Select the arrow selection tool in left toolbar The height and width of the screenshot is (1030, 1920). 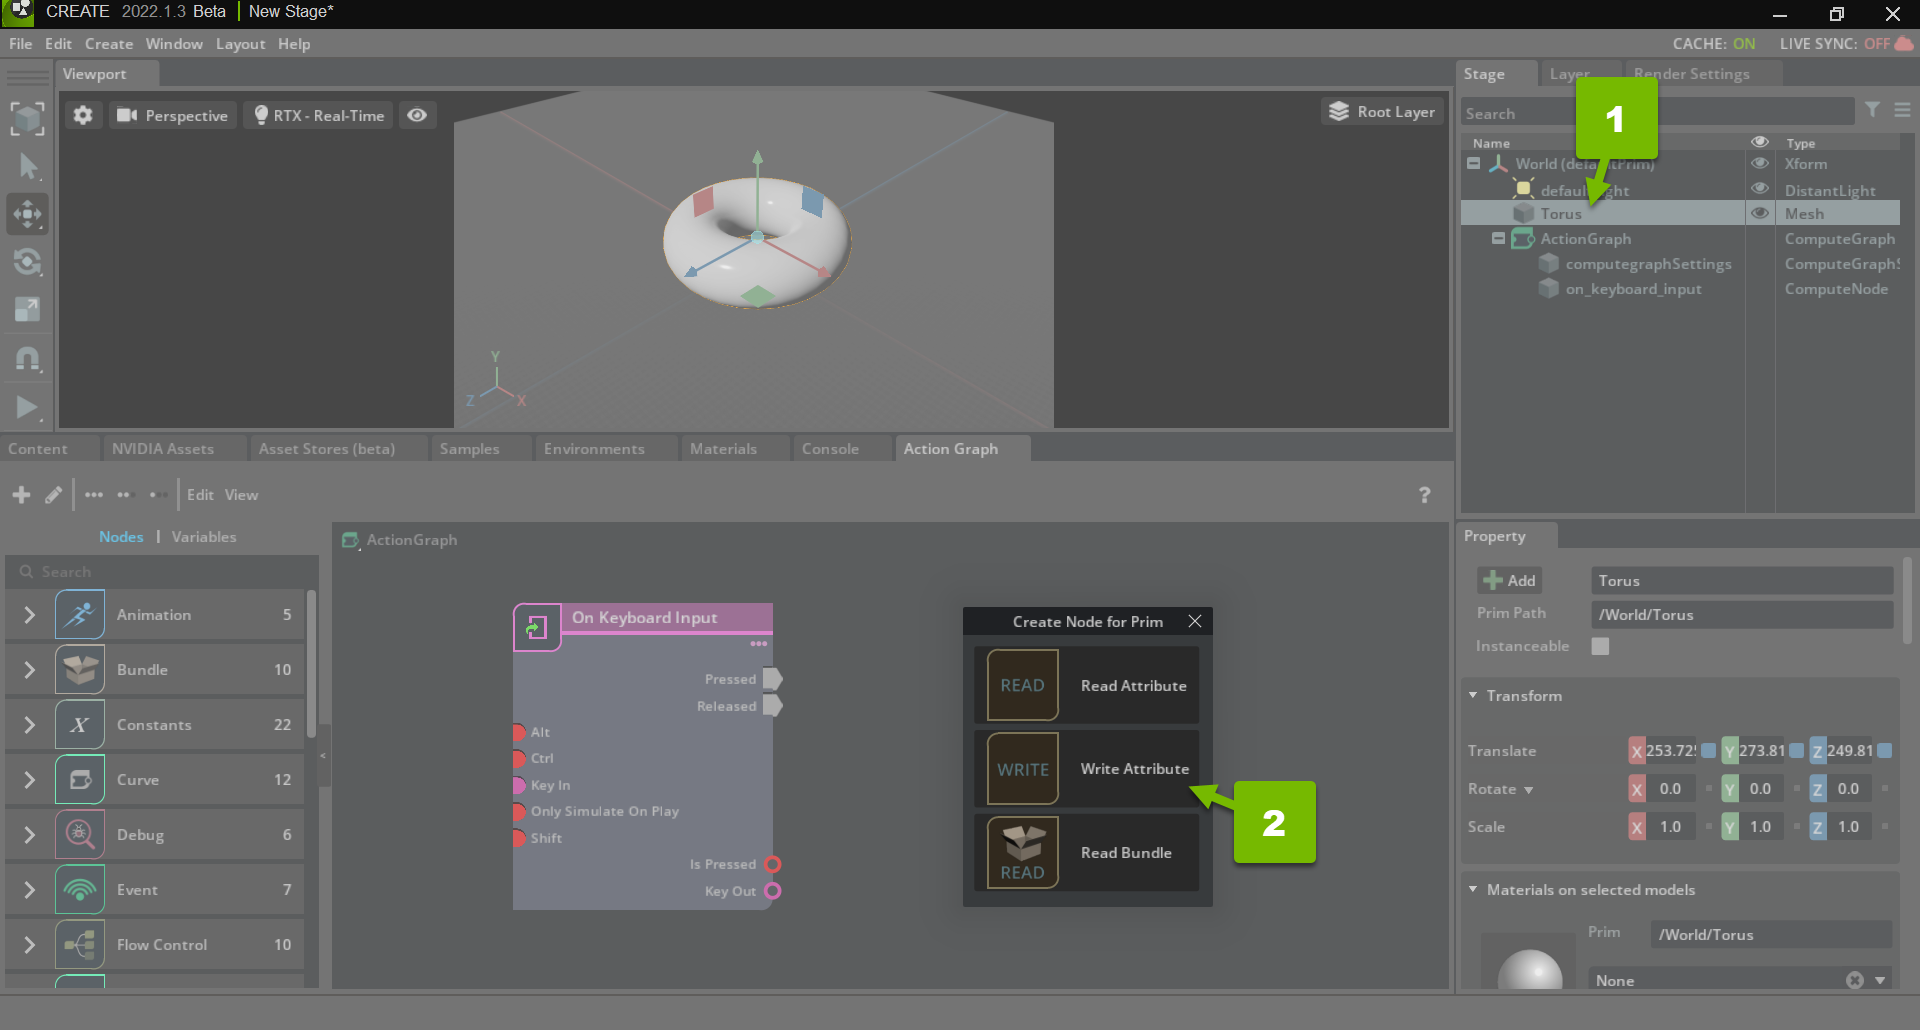(x=28, y=166)
